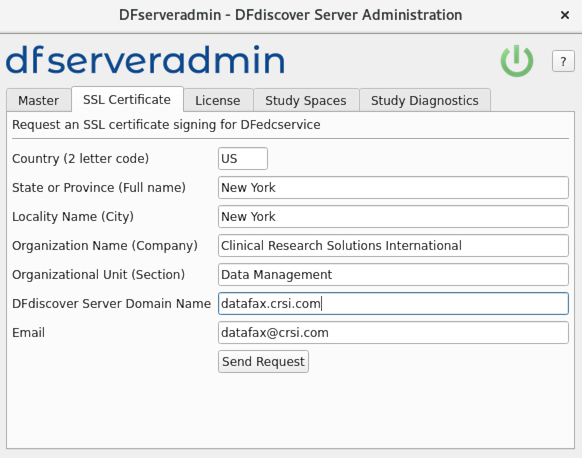The height and width of the screenshot is (458, 582).
Task: Click the 'DFdiscover Server Domain Name' label
Action: [111, 304]
